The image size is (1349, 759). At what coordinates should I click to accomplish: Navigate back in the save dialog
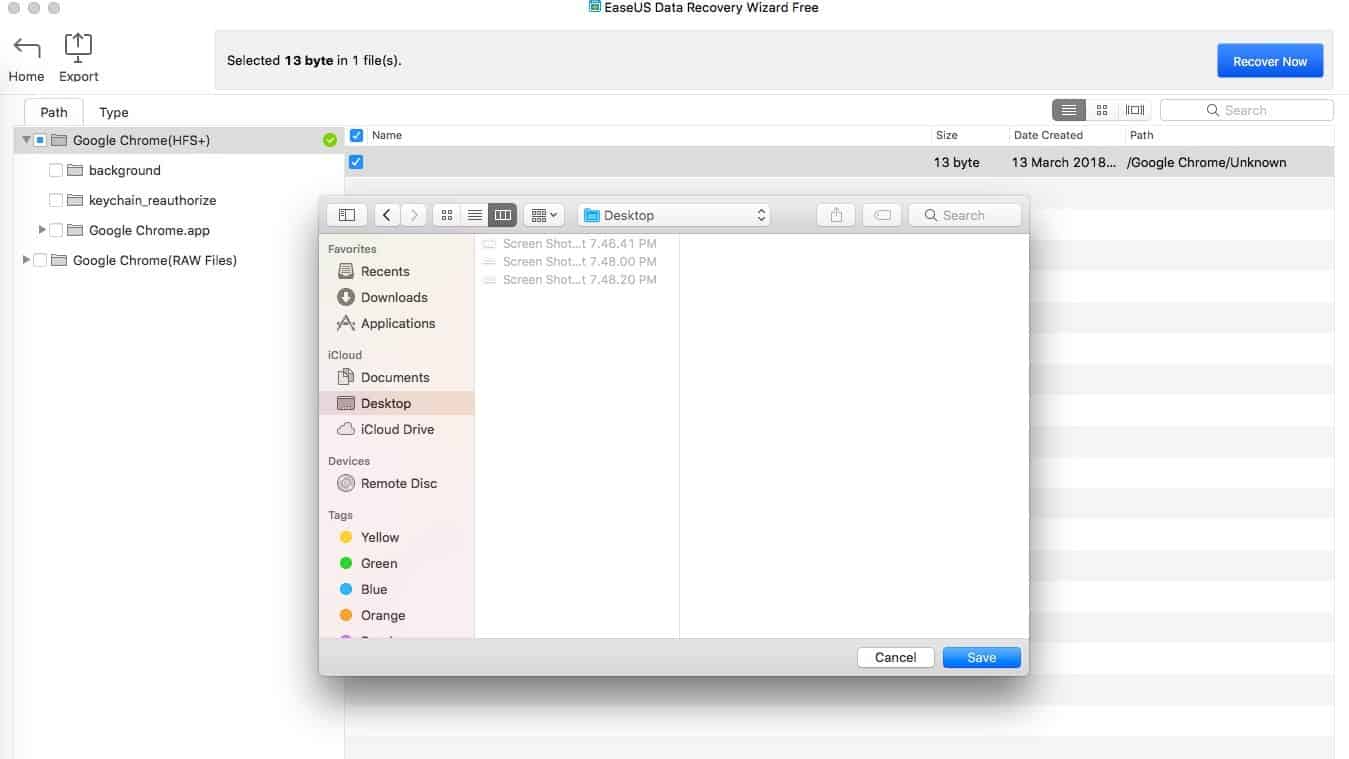click(387, 215)
